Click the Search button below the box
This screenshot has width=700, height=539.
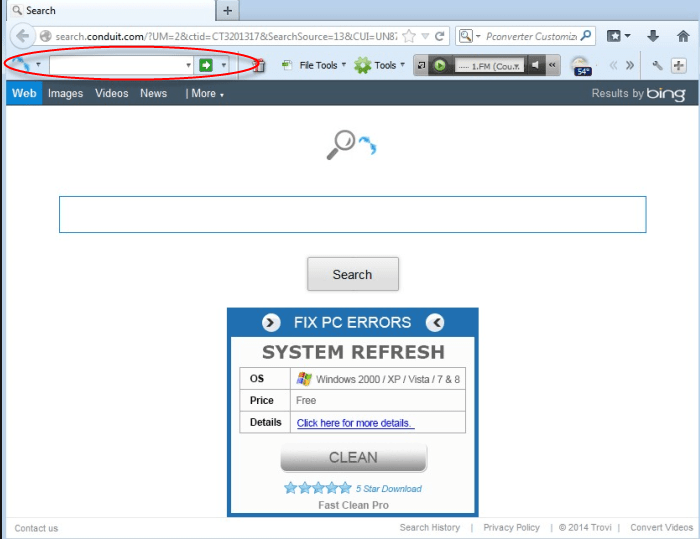coord(353,274)
